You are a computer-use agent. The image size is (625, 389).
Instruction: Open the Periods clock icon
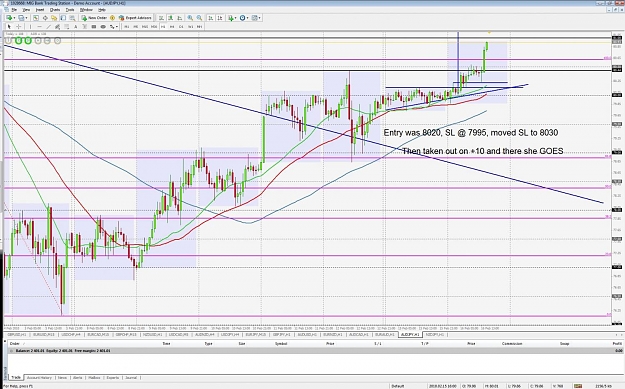242,18
